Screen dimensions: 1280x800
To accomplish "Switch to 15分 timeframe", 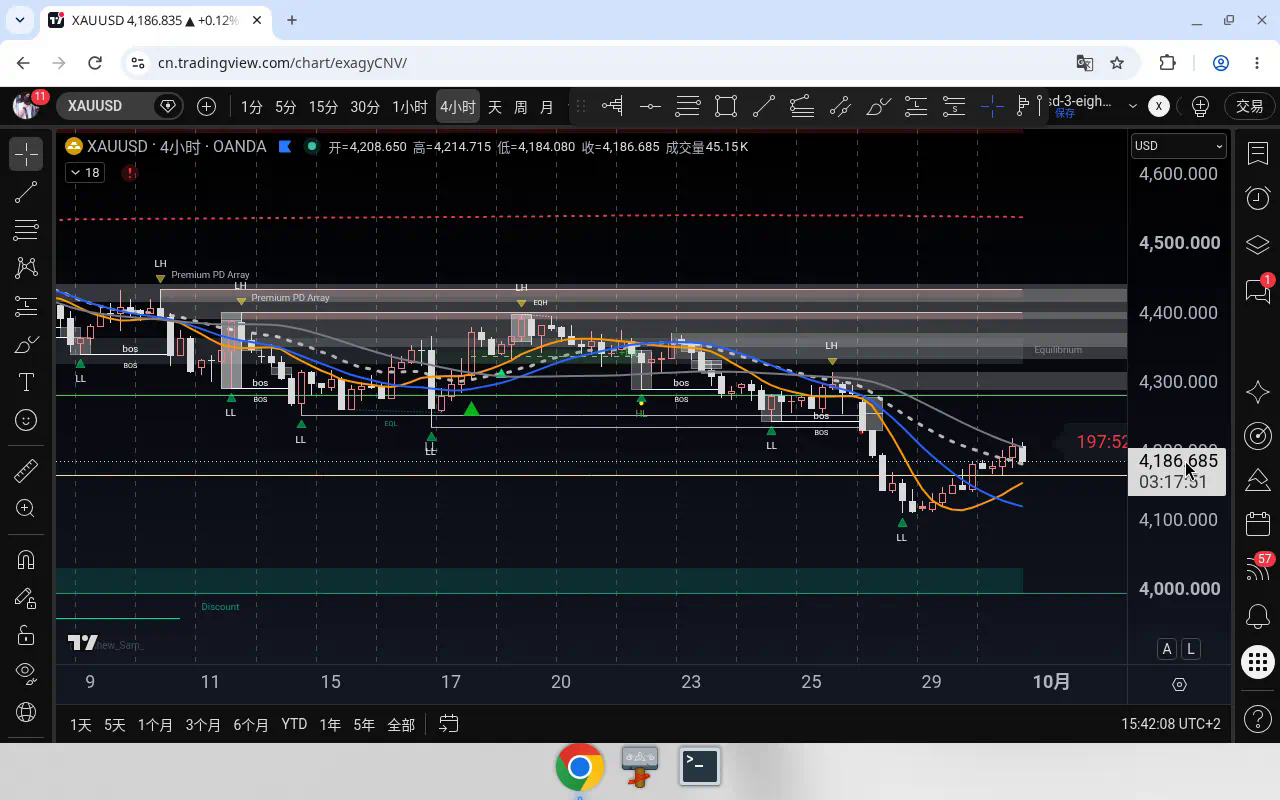I will 323,106.
